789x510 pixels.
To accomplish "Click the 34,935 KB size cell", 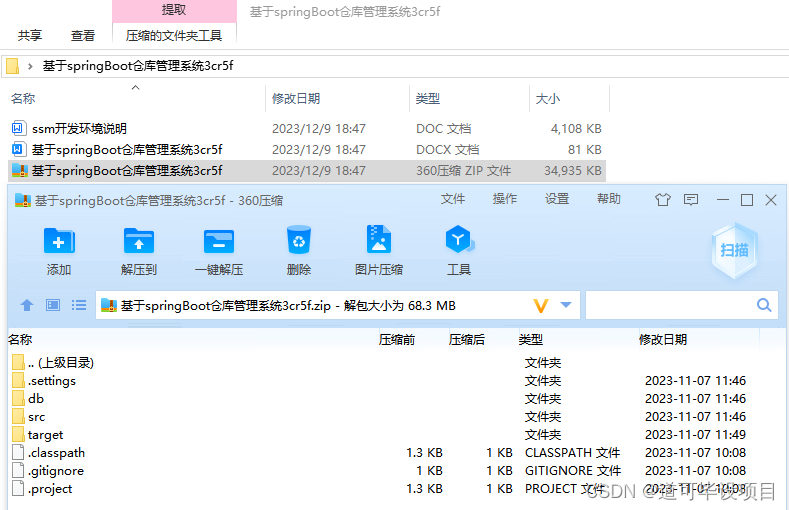I will [573, 171].
